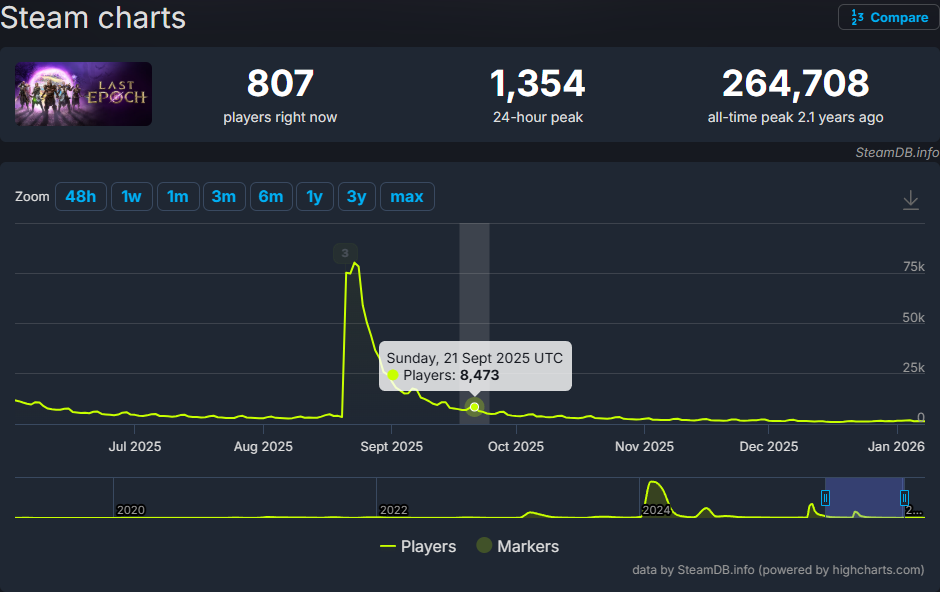This screenshot has height=592, width=940.
Task: Open the chart download menu icon
Action: [910, 200]
